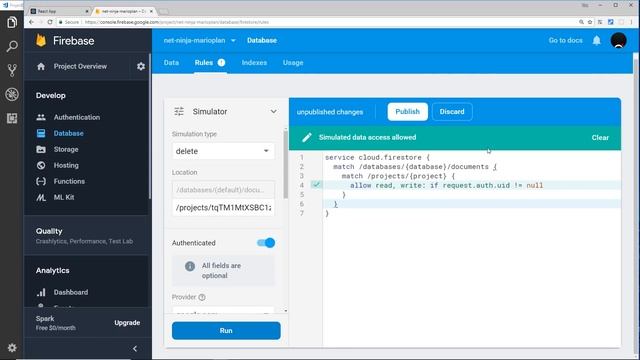Viewport: 640px width, 360px height.
Task: Click the match /projects/{project} line
Action: coord(398,176)
